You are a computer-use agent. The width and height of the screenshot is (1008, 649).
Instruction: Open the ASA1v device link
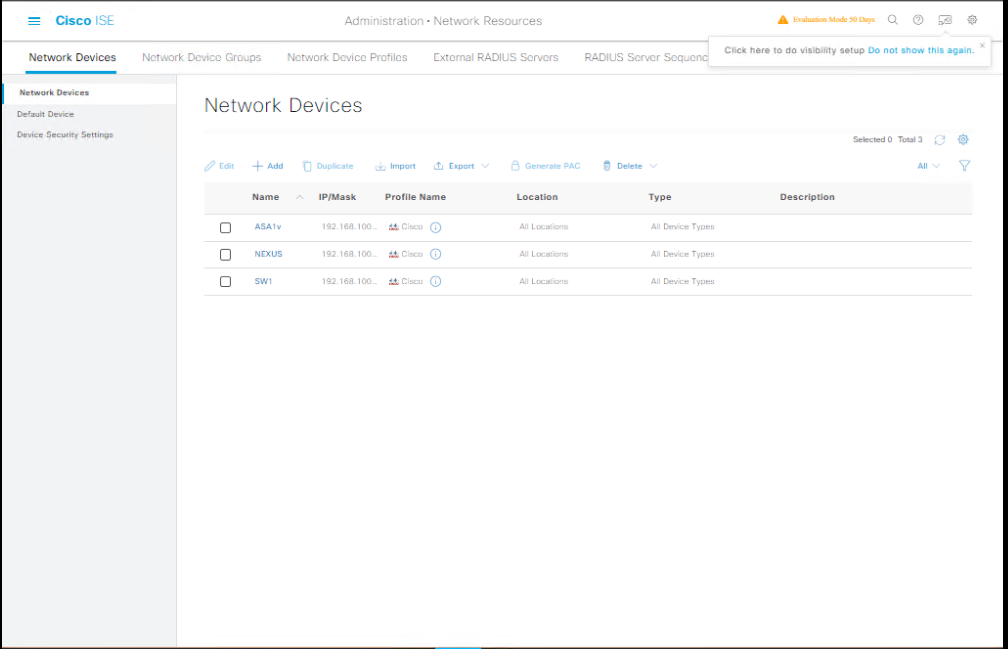coord(268,227)
